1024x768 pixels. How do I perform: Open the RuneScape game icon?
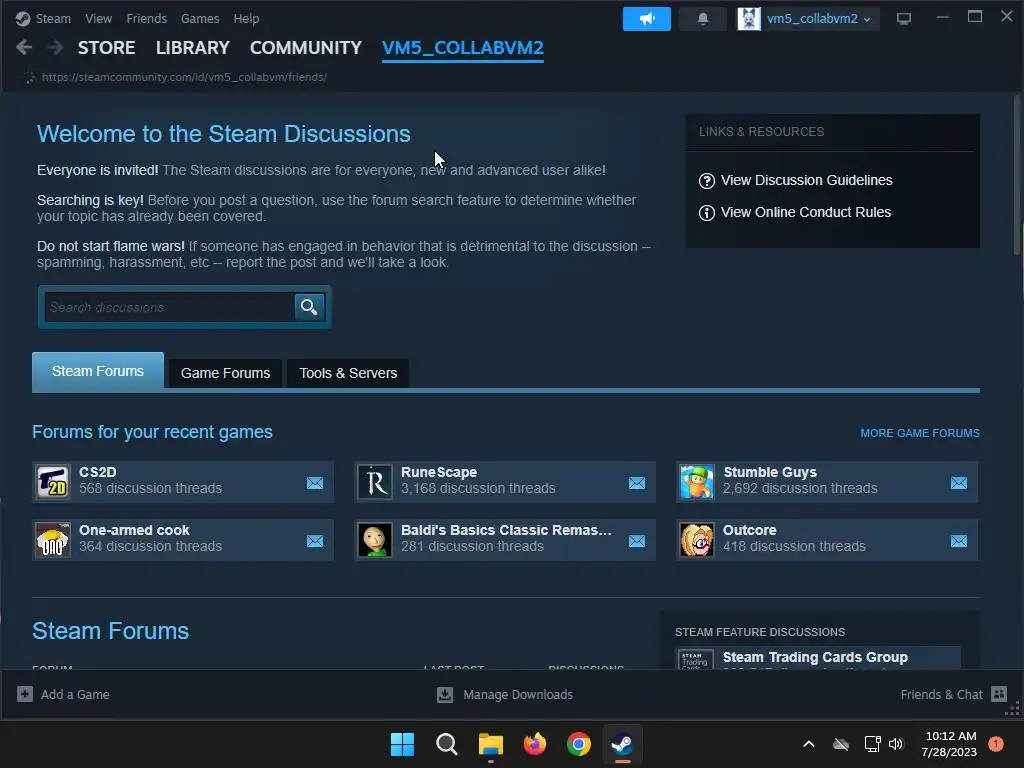[375, 482]
